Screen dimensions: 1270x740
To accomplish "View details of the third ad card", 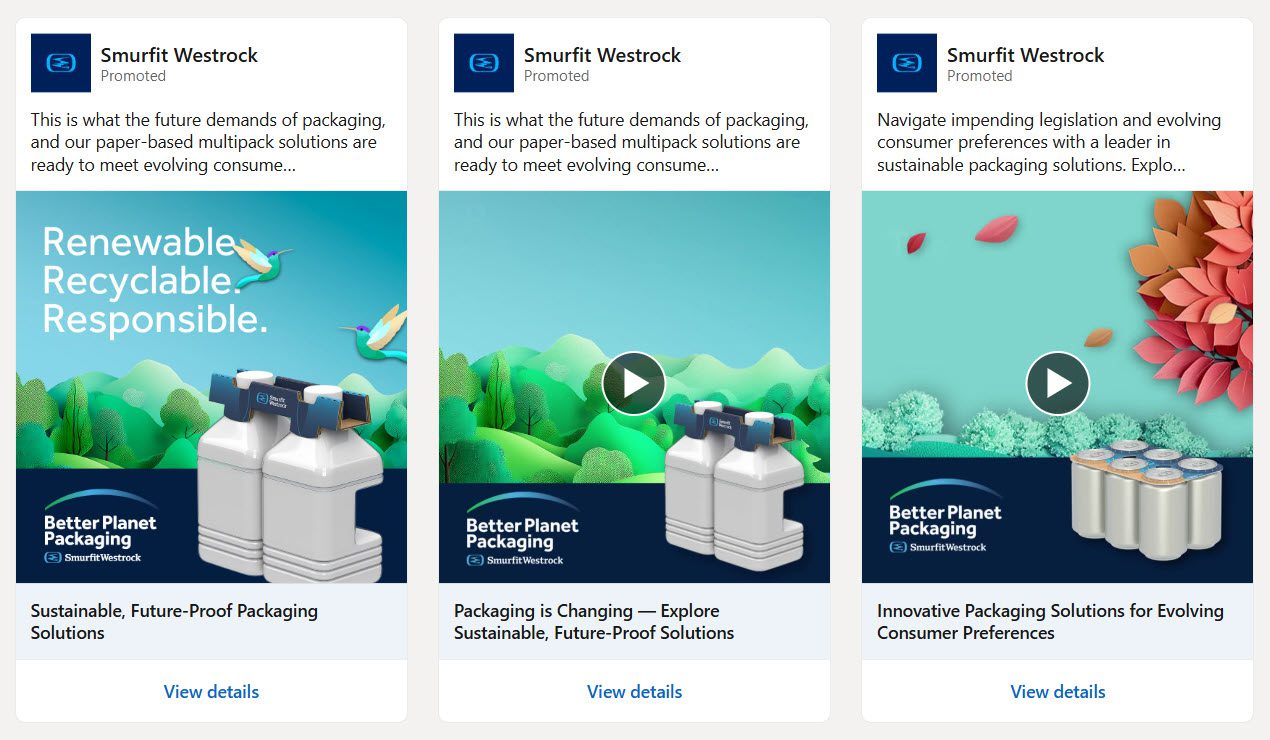I will point(1058,692).
